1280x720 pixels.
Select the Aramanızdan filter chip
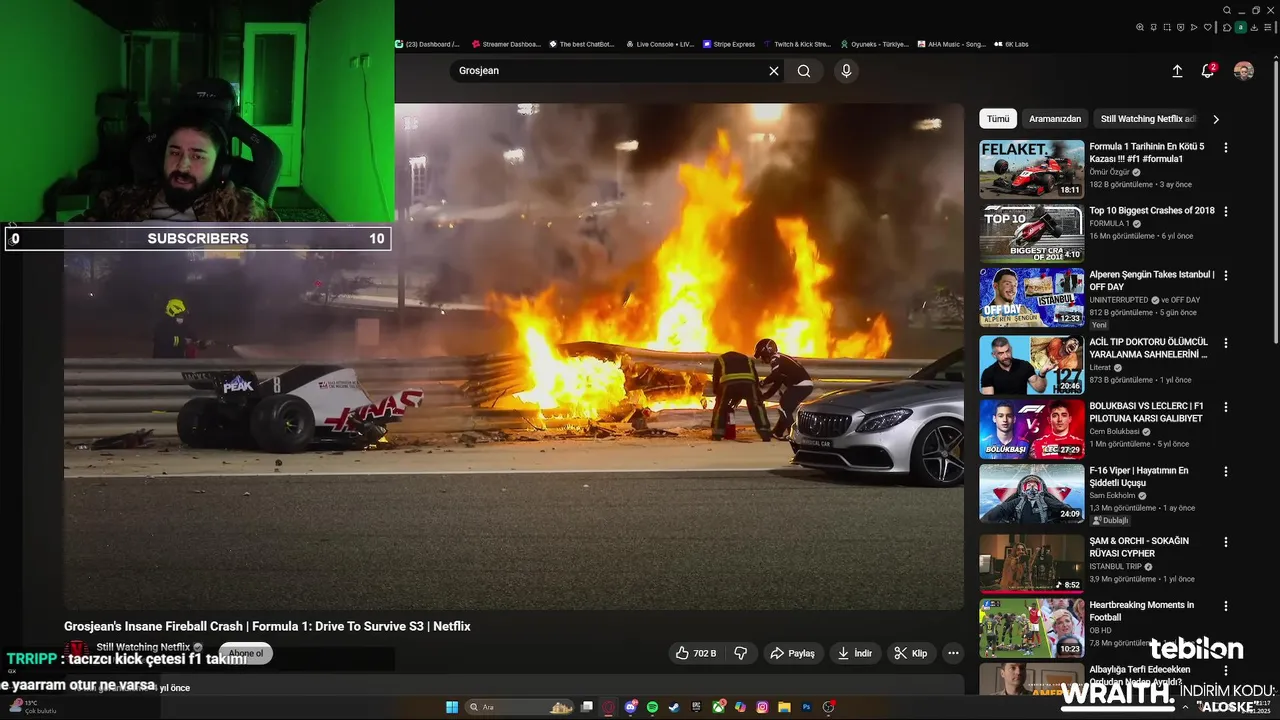[x=1055, y=119]
